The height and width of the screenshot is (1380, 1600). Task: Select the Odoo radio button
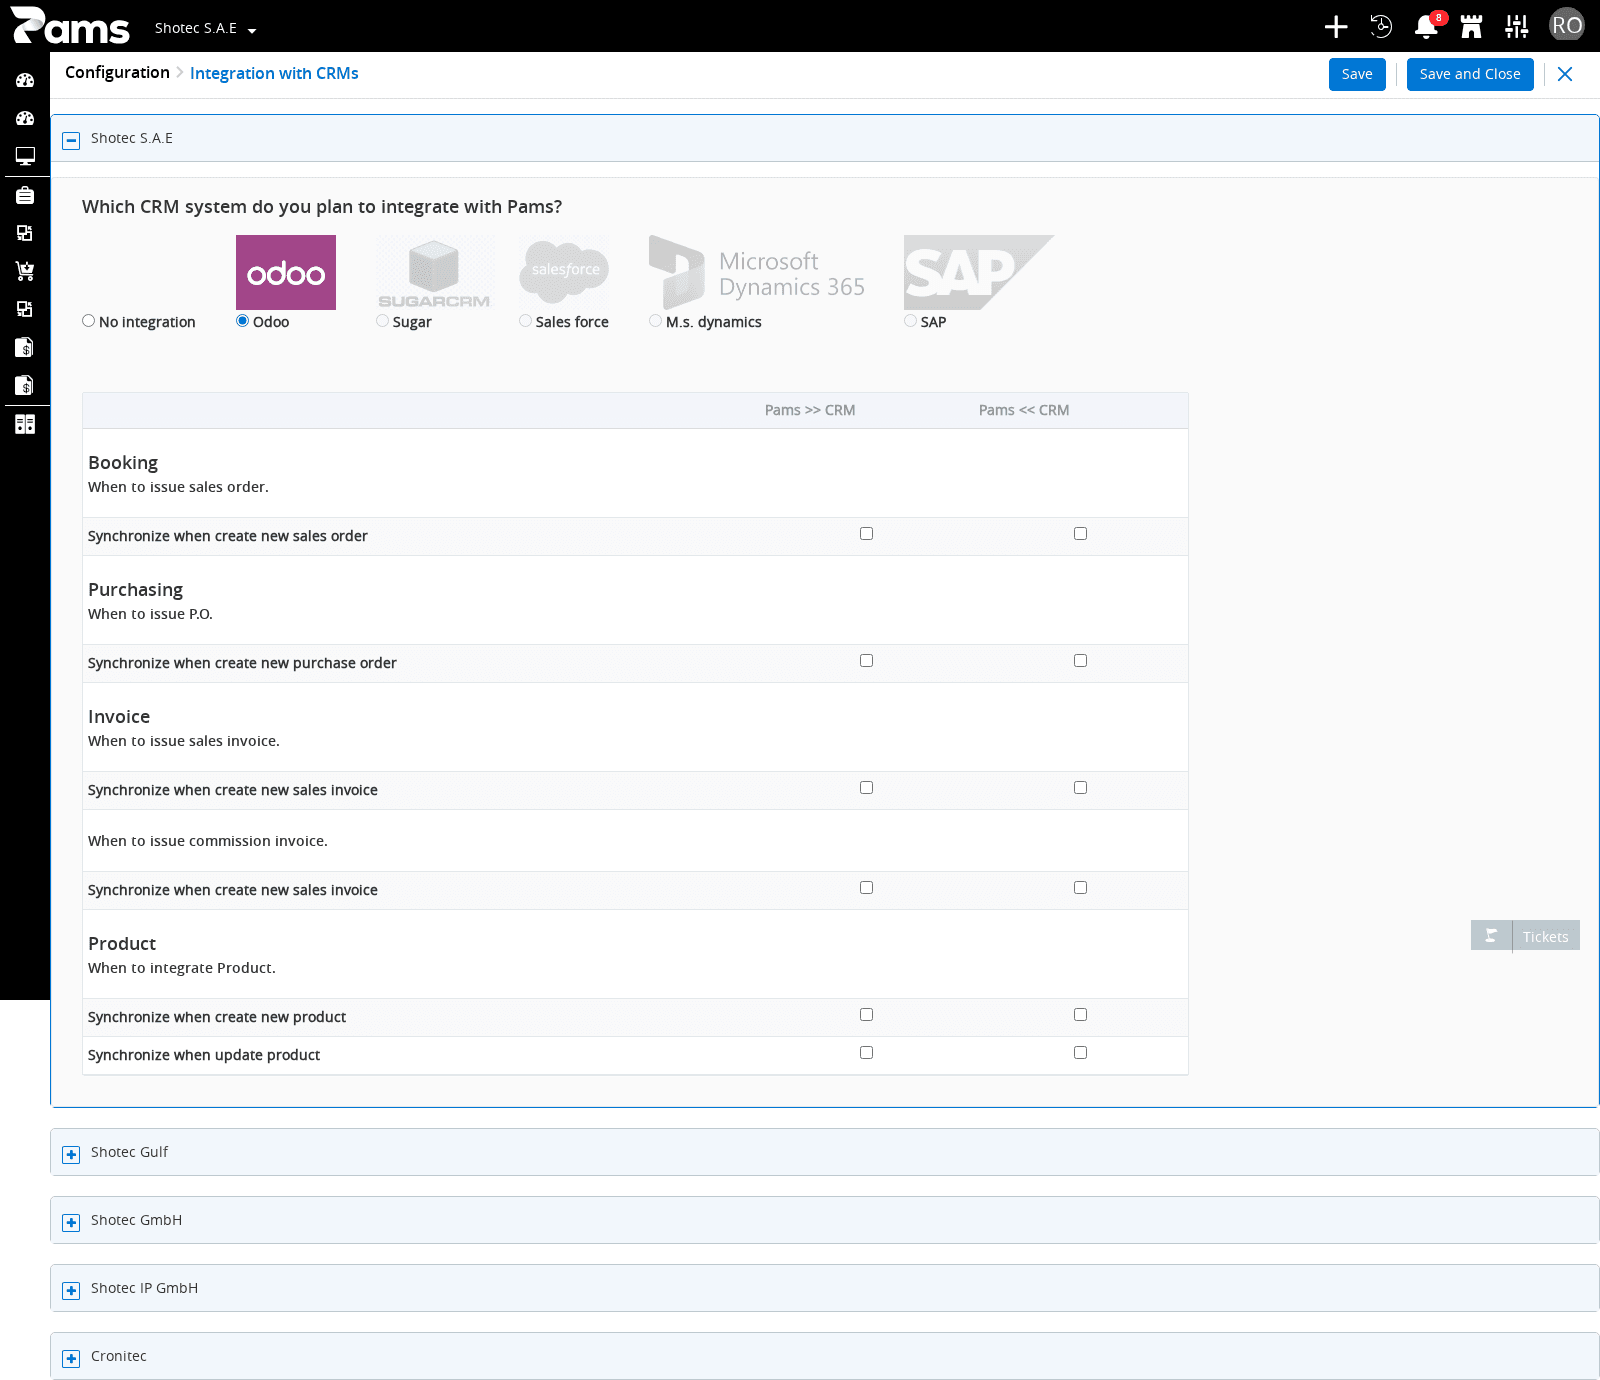[x=243, y=321]
